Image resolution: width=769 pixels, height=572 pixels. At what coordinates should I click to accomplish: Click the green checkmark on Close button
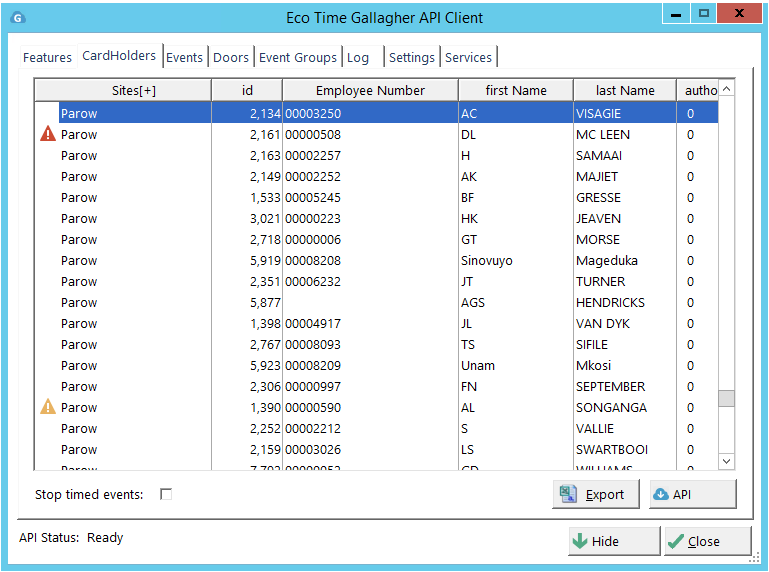675,541
